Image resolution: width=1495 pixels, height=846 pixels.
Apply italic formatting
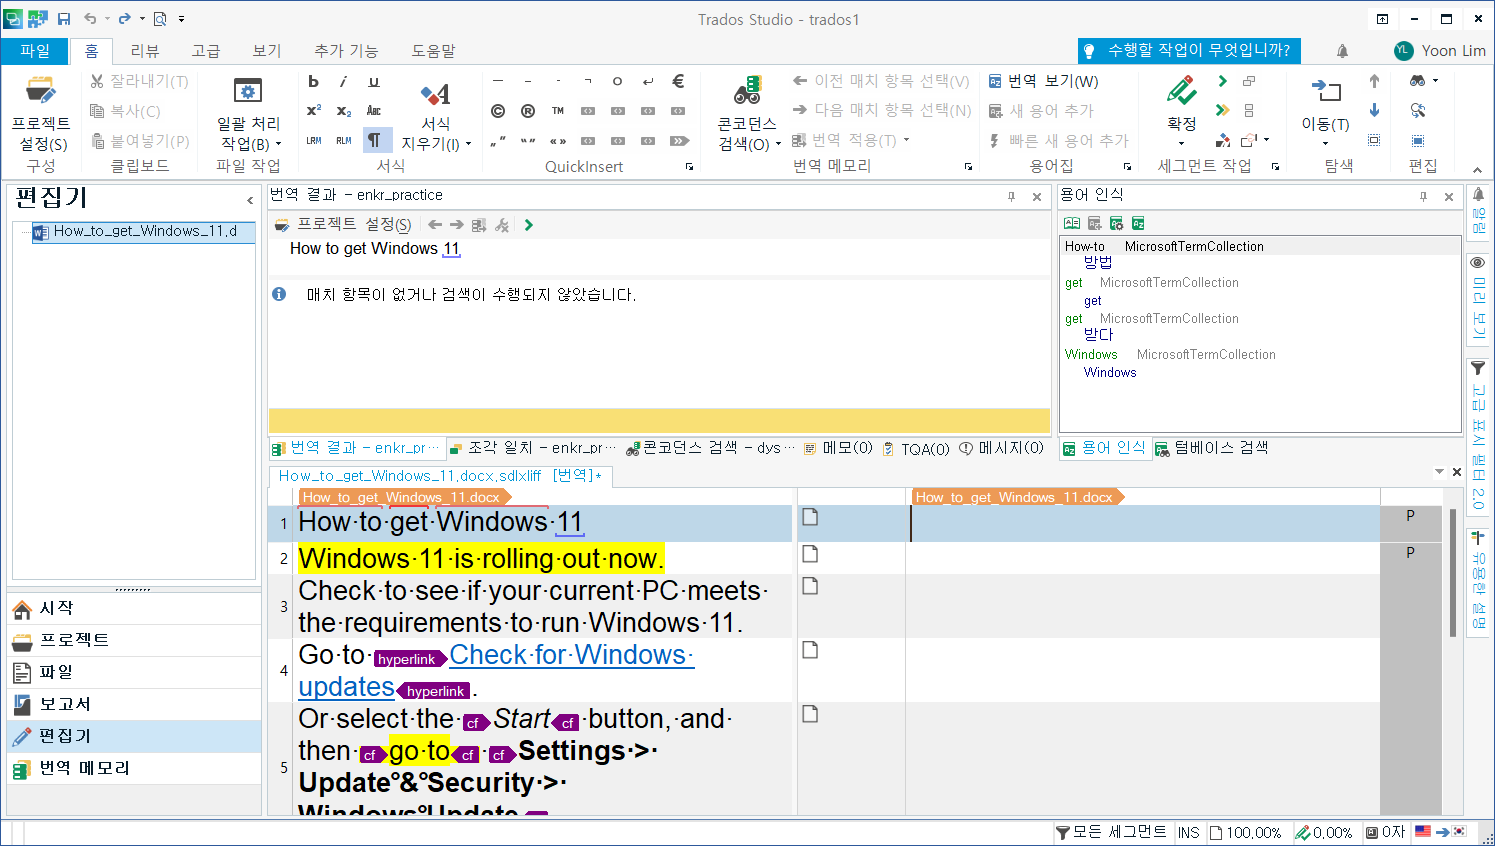coord(343,81)
